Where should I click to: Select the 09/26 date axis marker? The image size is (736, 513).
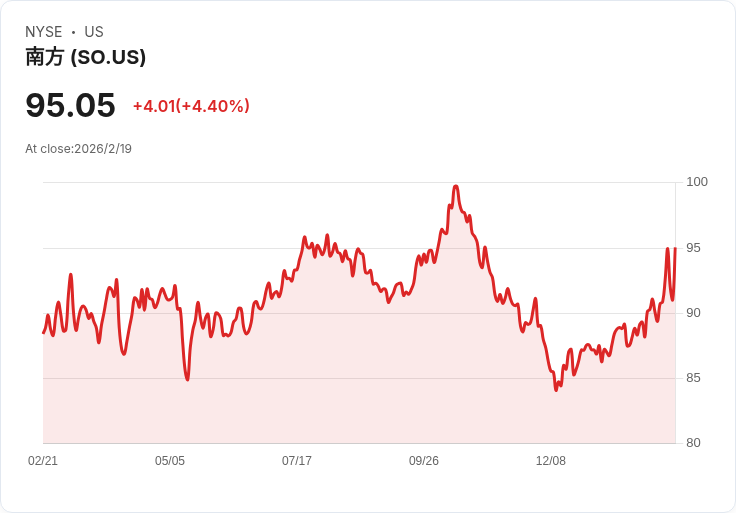click(x=424, y=461)
